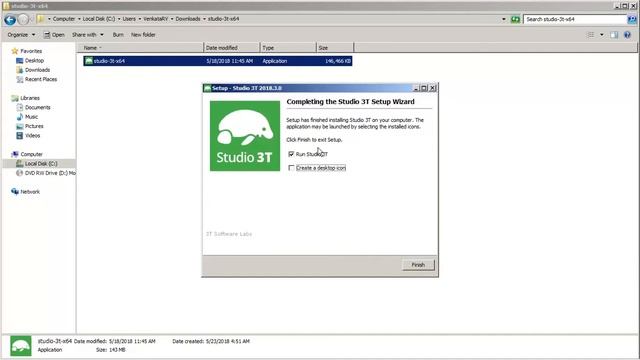
Task: Enable the Create a desktop icon checkbox
Action: (x=291, y=168)
